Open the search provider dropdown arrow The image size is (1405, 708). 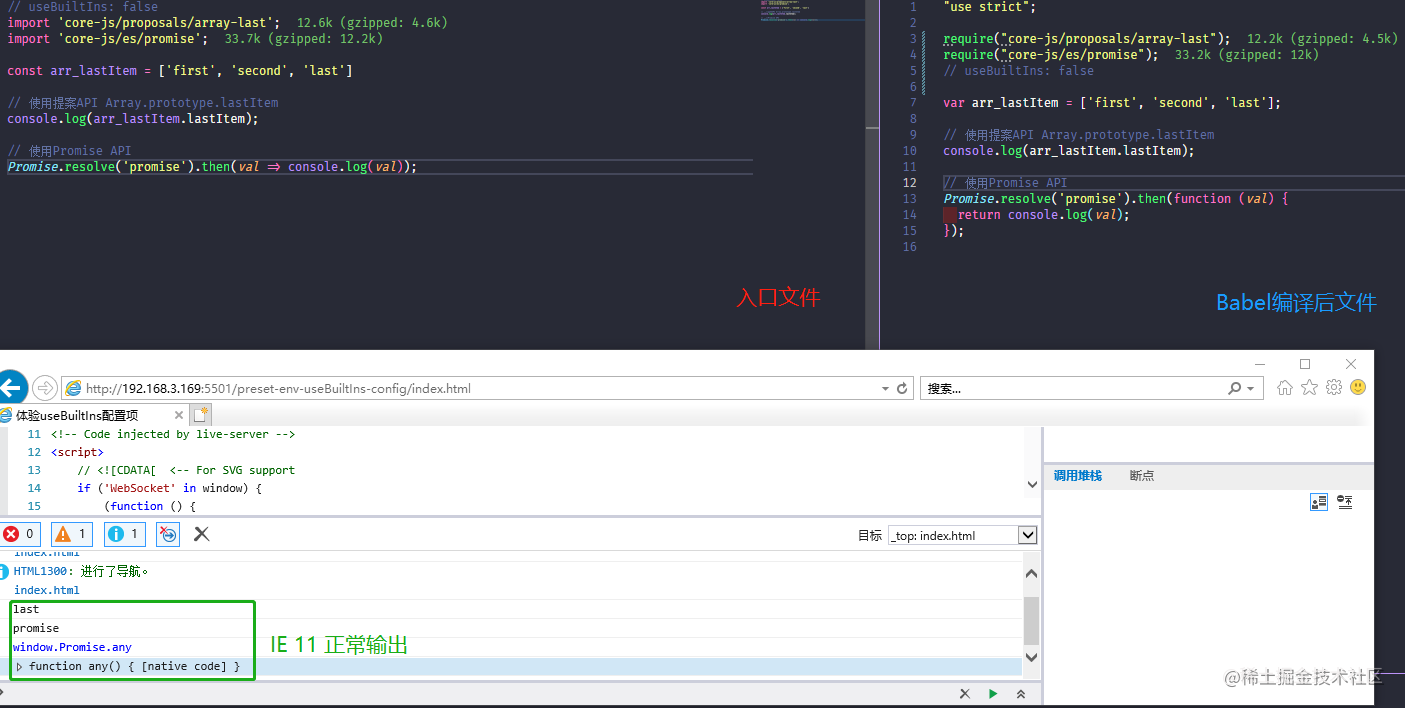(1250, 388)
